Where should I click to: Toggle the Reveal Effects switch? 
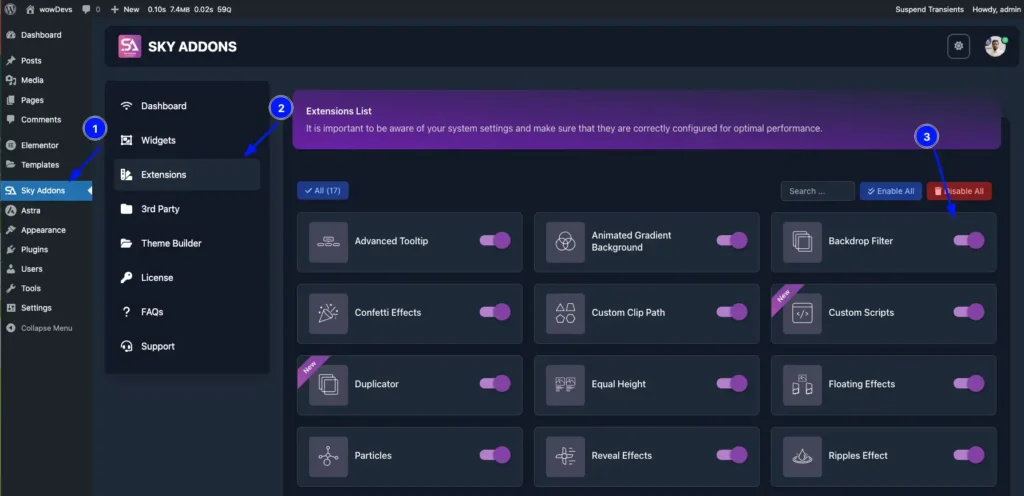click(732, 456)
